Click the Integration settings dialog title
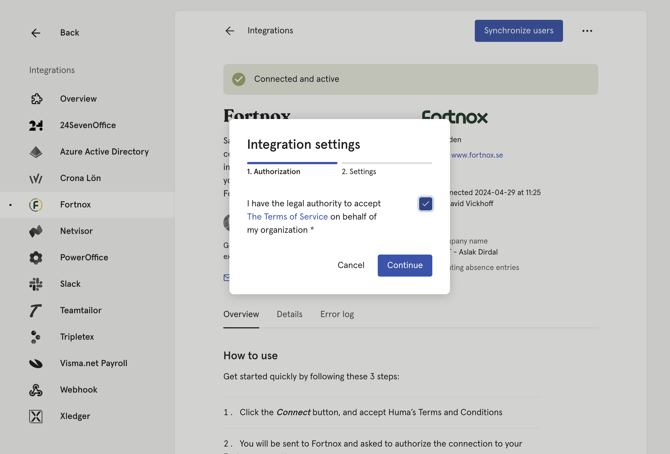The height and width of the screenshot is (454, 670). pos(303,144)
